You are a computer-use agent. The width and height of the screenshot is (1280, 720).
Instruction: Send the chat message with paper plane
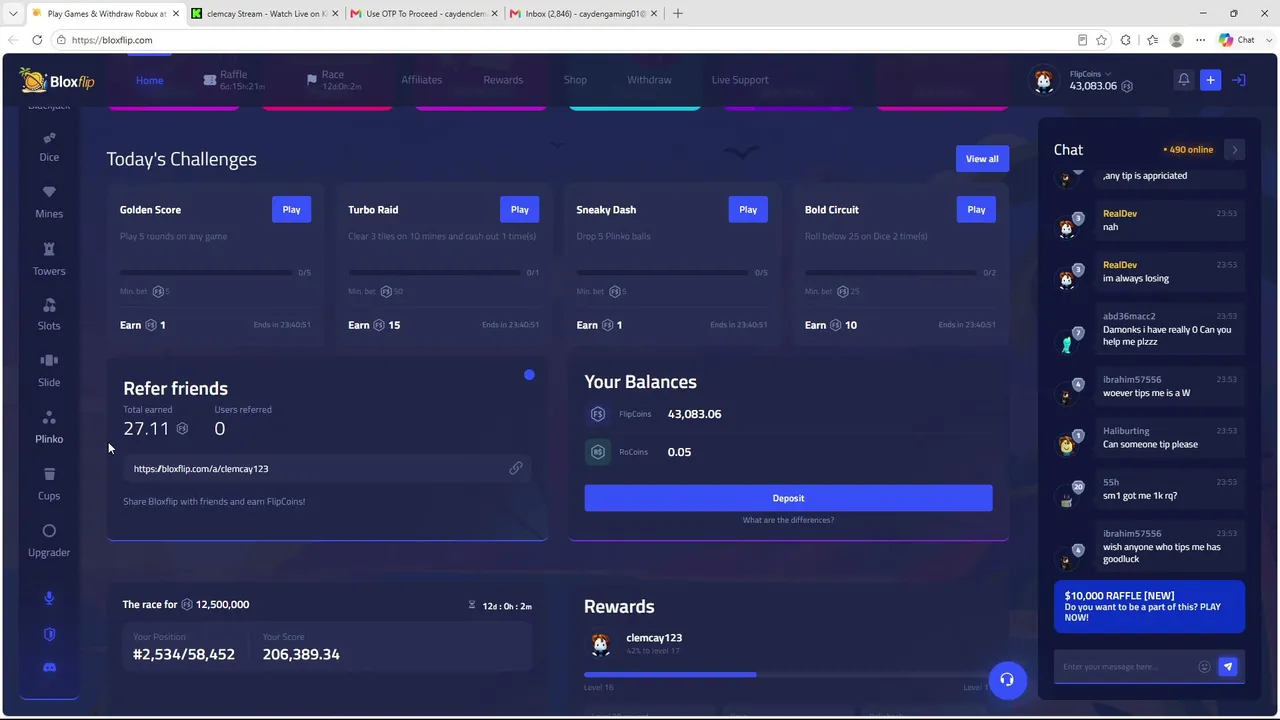[1228, 667]
